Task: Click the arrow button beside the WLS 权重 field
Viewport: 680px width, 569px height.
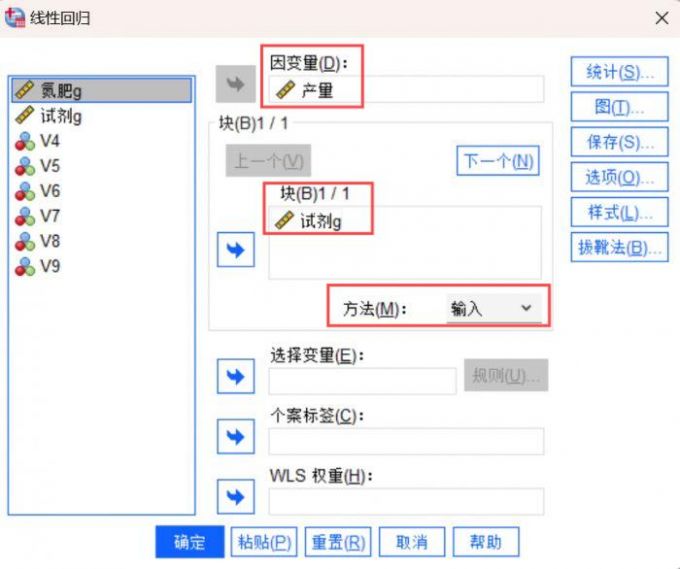Action: pos(235,497)
